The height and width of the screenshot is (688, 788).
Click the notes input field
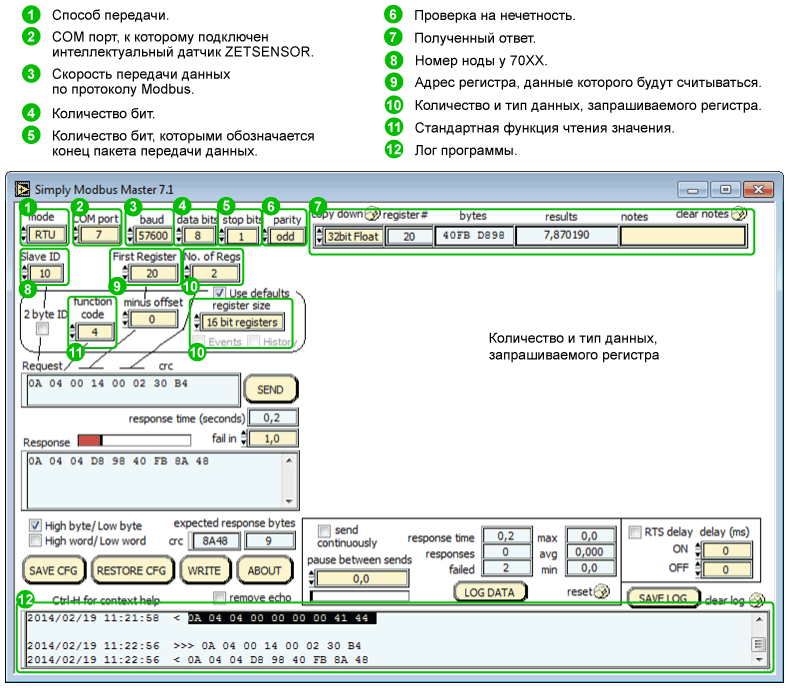coord(682,236)
